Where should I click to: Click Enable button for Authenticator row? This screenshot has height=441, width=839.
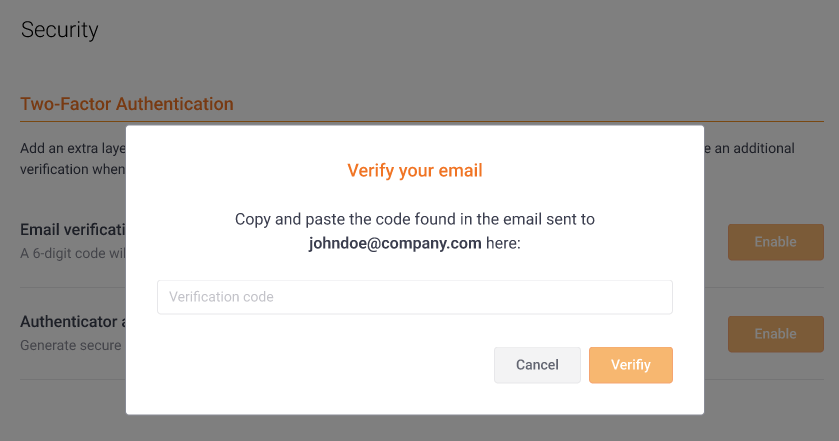tap(775, 334)
